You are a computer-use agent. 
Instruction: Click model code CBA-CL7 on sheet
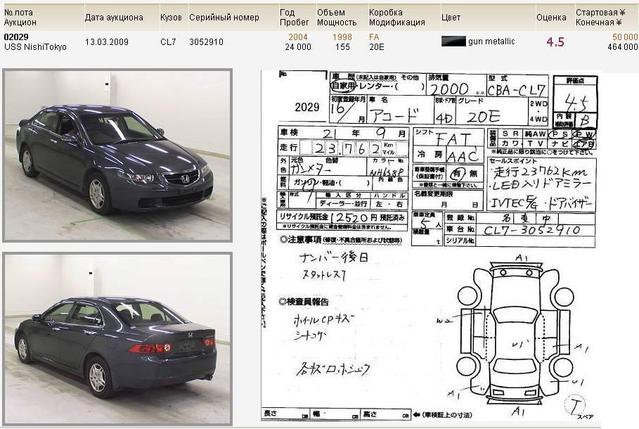point(516,90)
